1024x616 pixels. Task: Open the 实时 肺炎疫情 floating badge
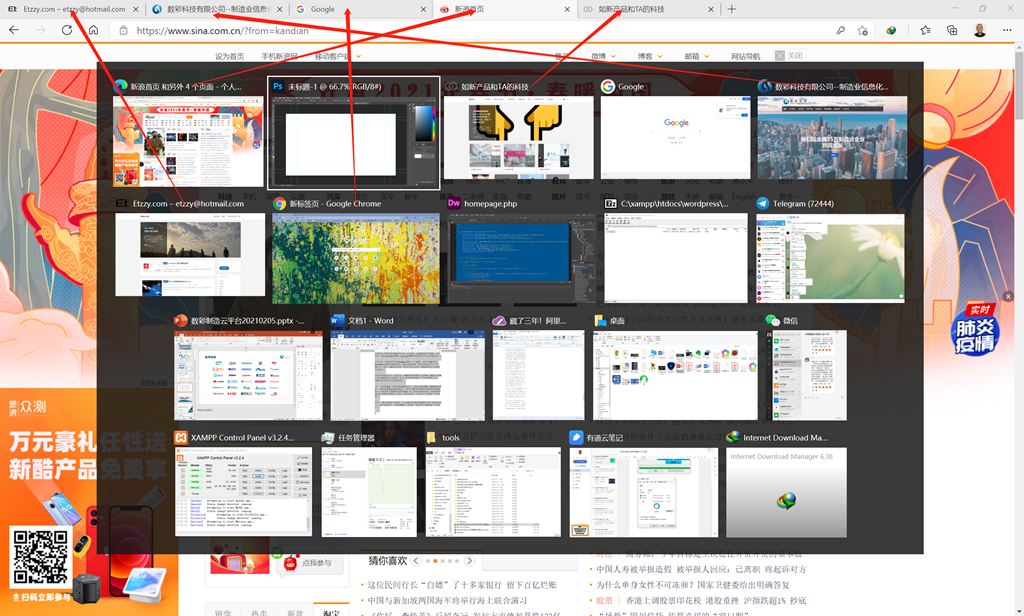(974, 330)
